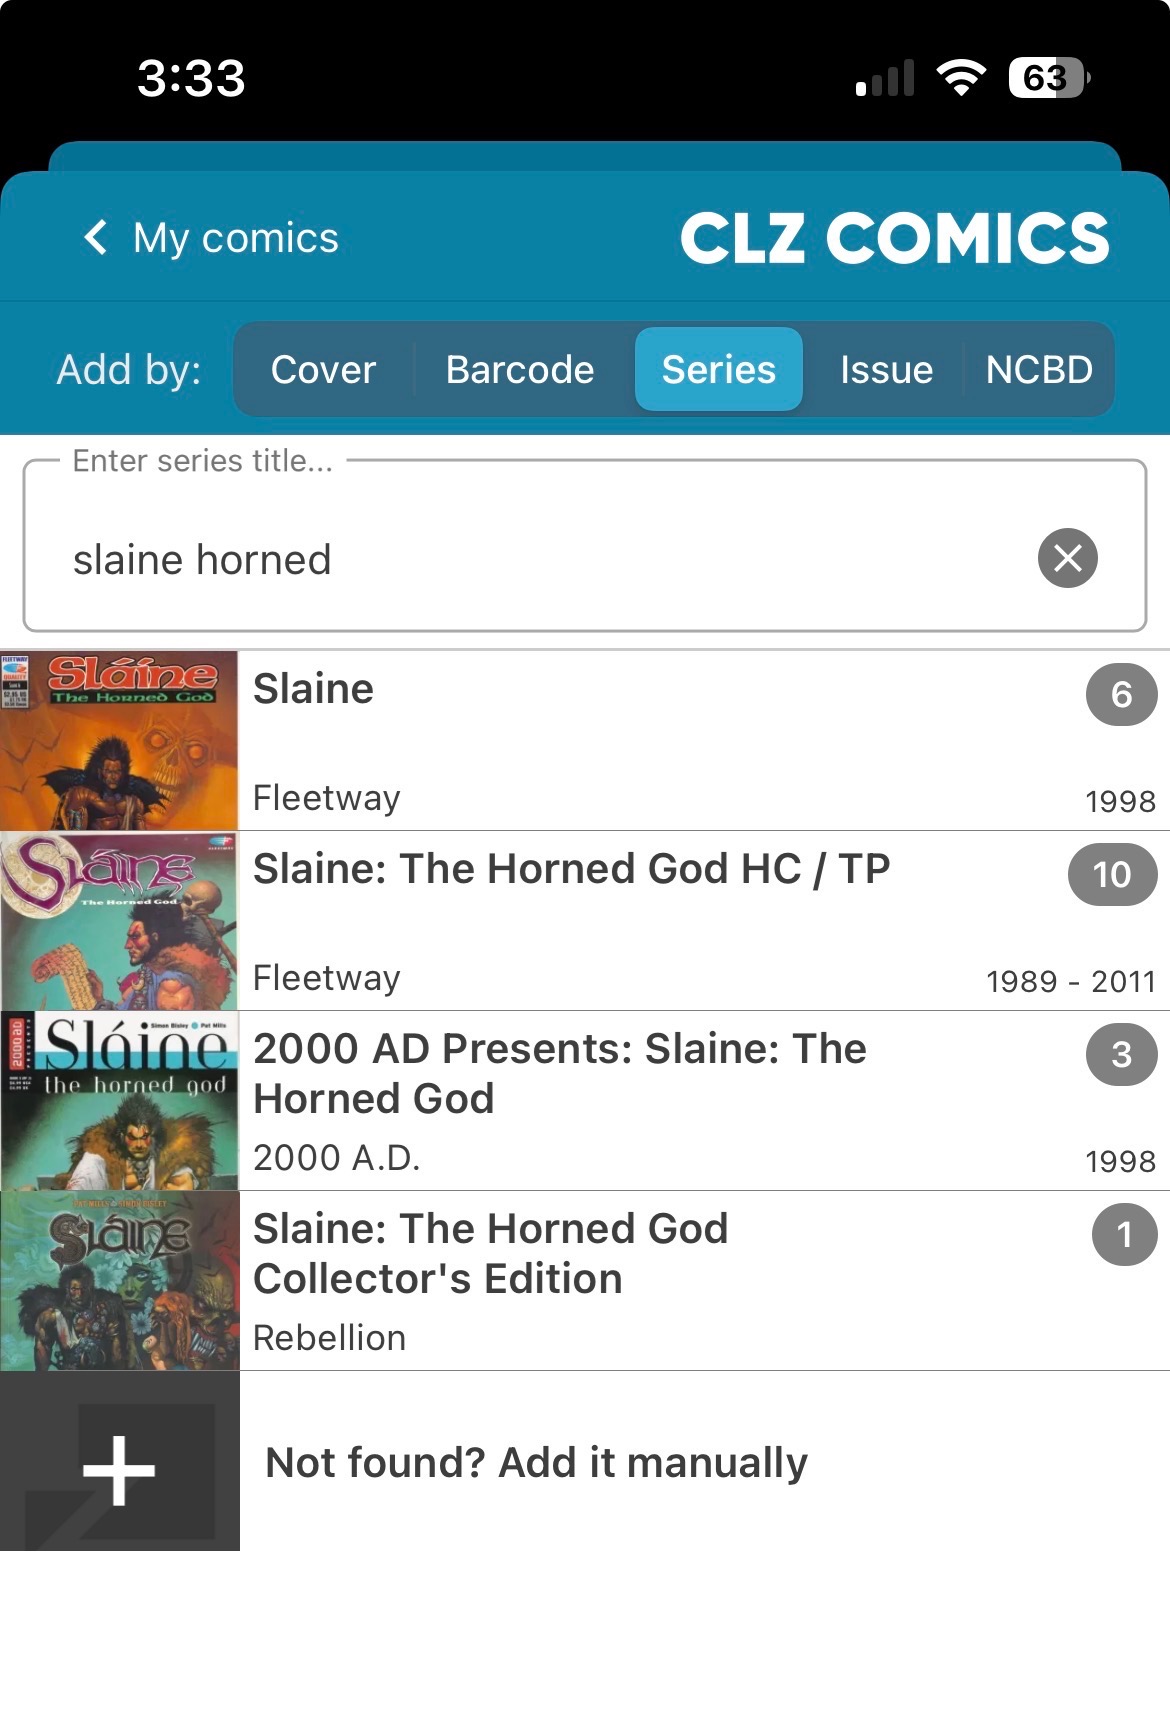Clear the series title search text
Image resolution: width=1170 pixels, height=1714 pixels.
(1067, 558)
